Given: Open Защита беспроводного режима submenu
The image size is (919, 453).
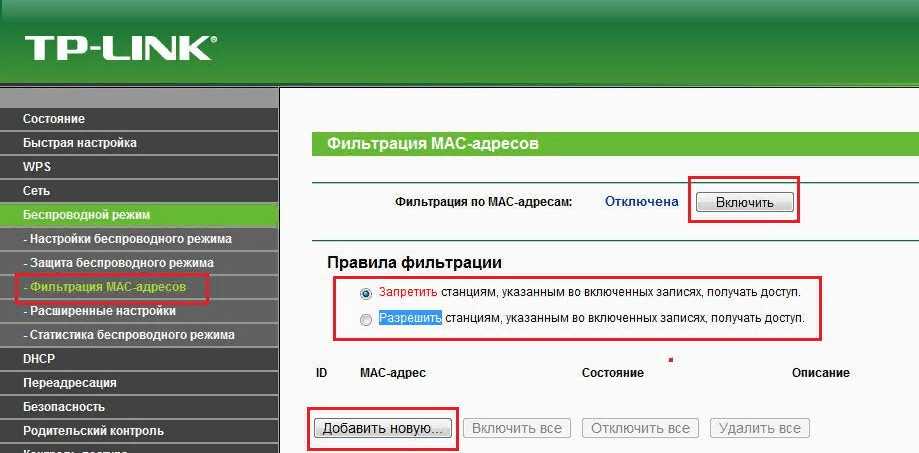Looking at the screenshot, I should pyautogui.click(x=118, y=263).
